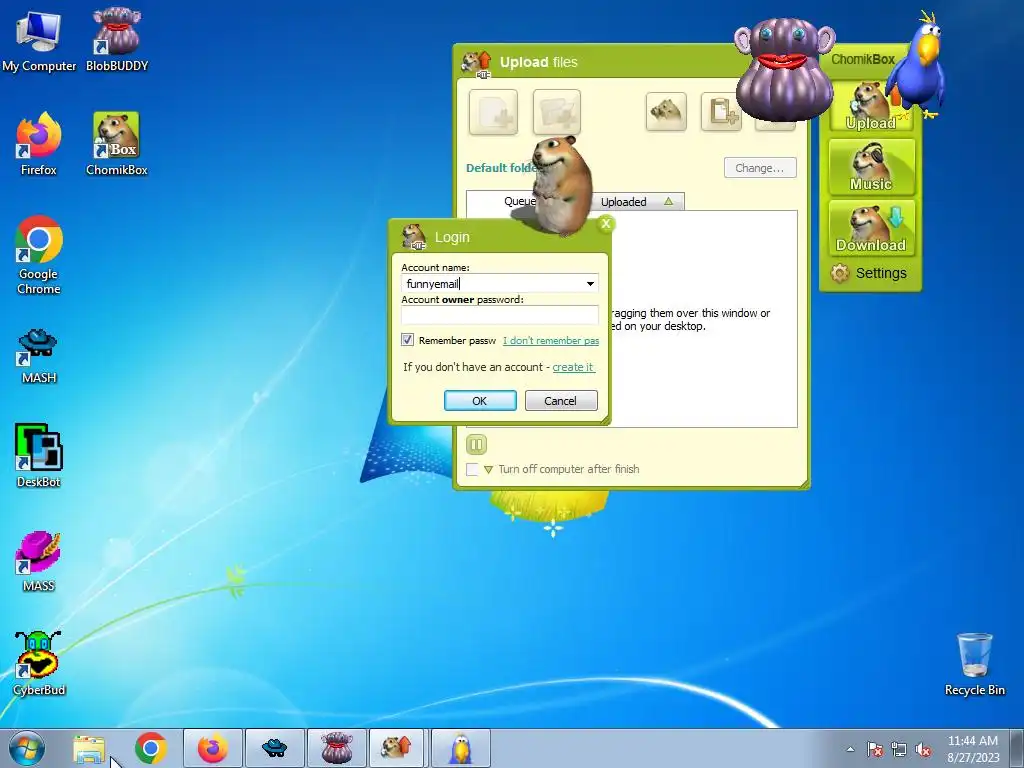The width and height of the screenshot is (1024, 768).
Task: Open the MASH desktop shortcut
Action: click(x=39, y=357)
